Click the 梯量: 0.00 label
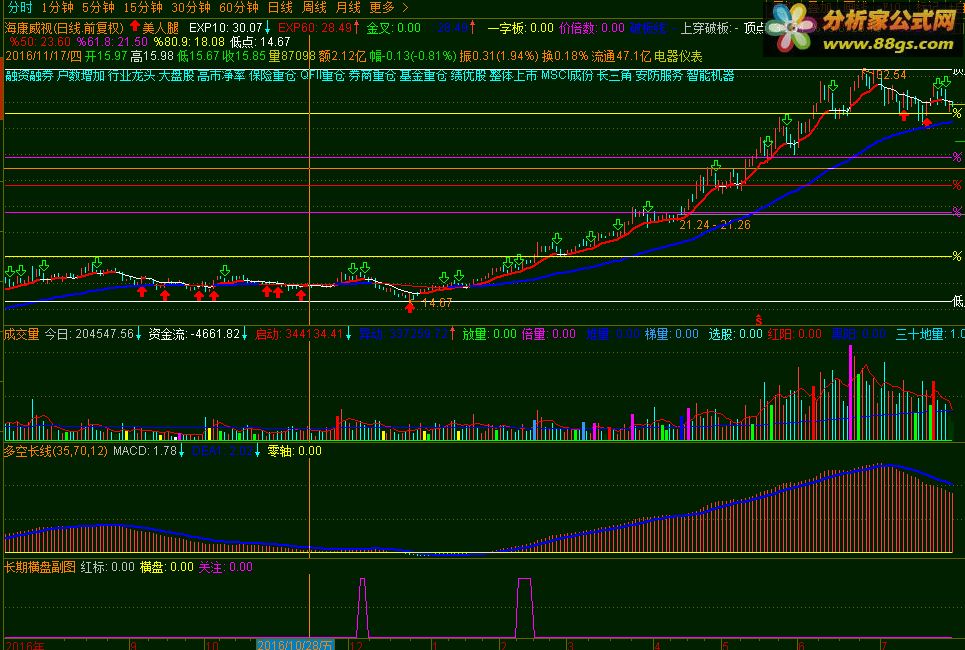 [x=671, y=334]
